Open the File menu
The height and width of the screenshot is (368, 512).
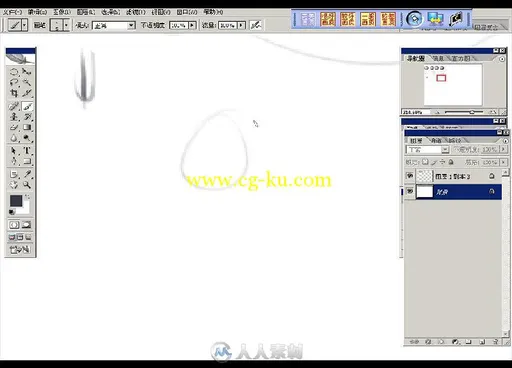click(x=12, y=12)
